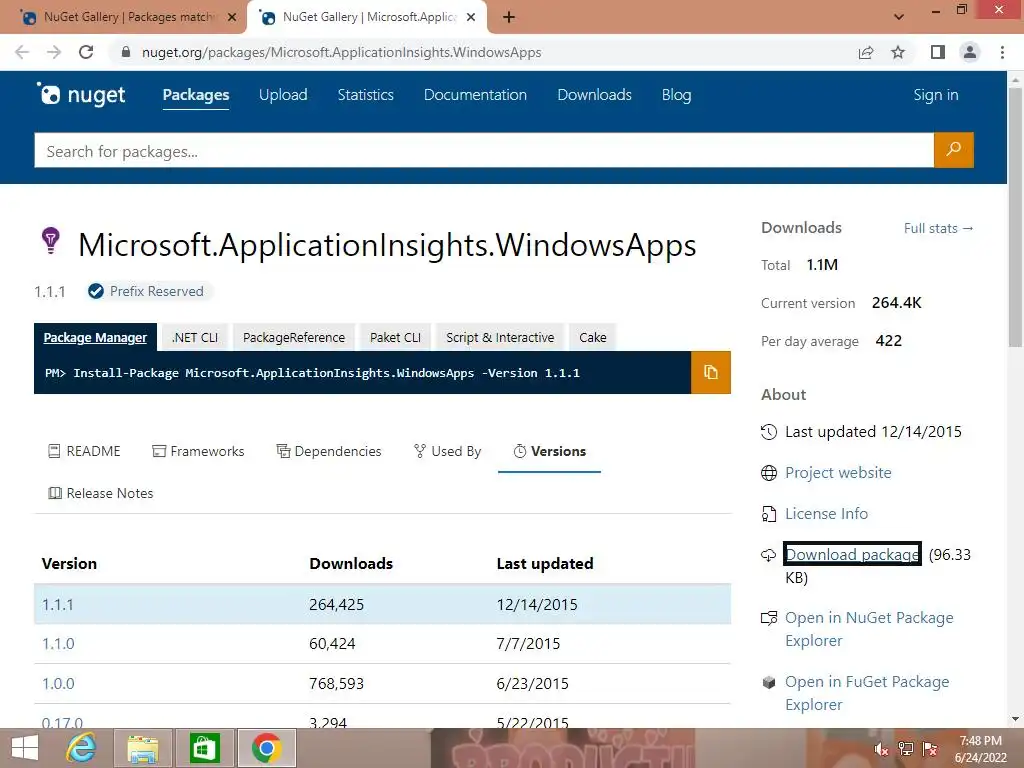Open the Upload nav item
This screenshot has width=1024, height=768.
(x=283, y=95)
